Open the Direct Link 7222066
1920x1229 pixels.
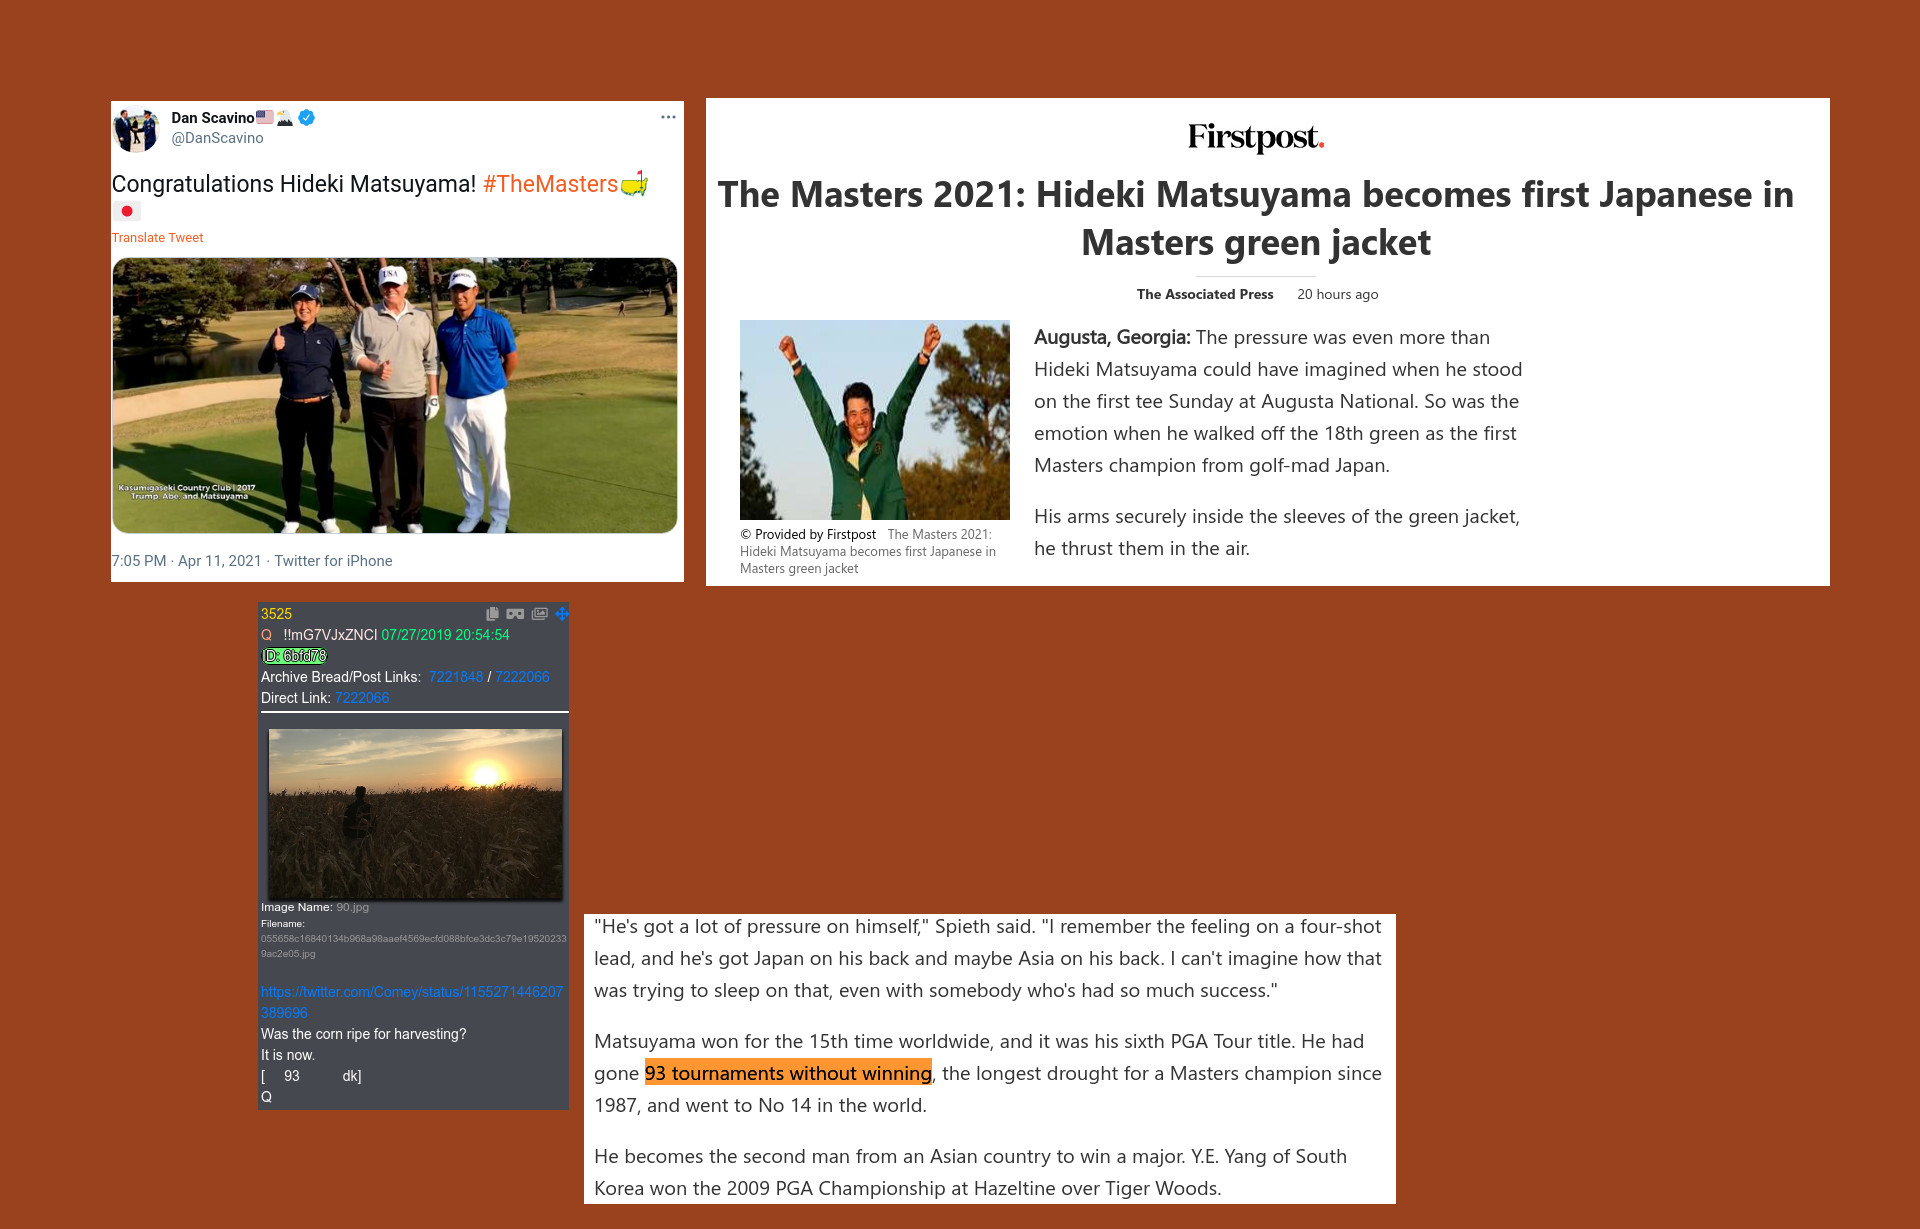tap(362, 698)
